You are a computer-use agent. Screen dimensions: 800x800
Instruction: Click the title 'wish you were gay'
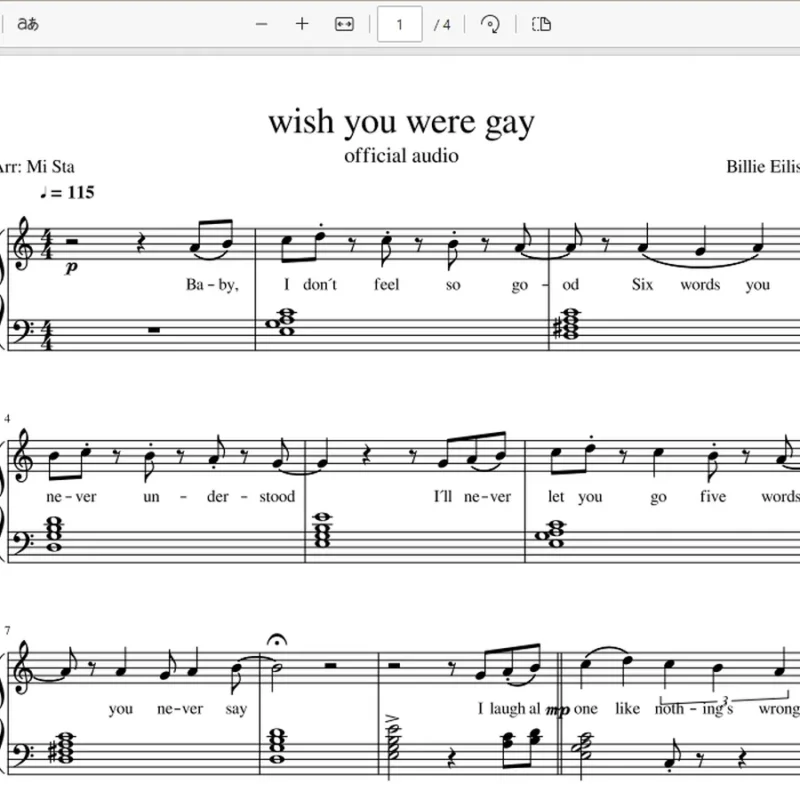pyautogui.click(x=402, y=122)
